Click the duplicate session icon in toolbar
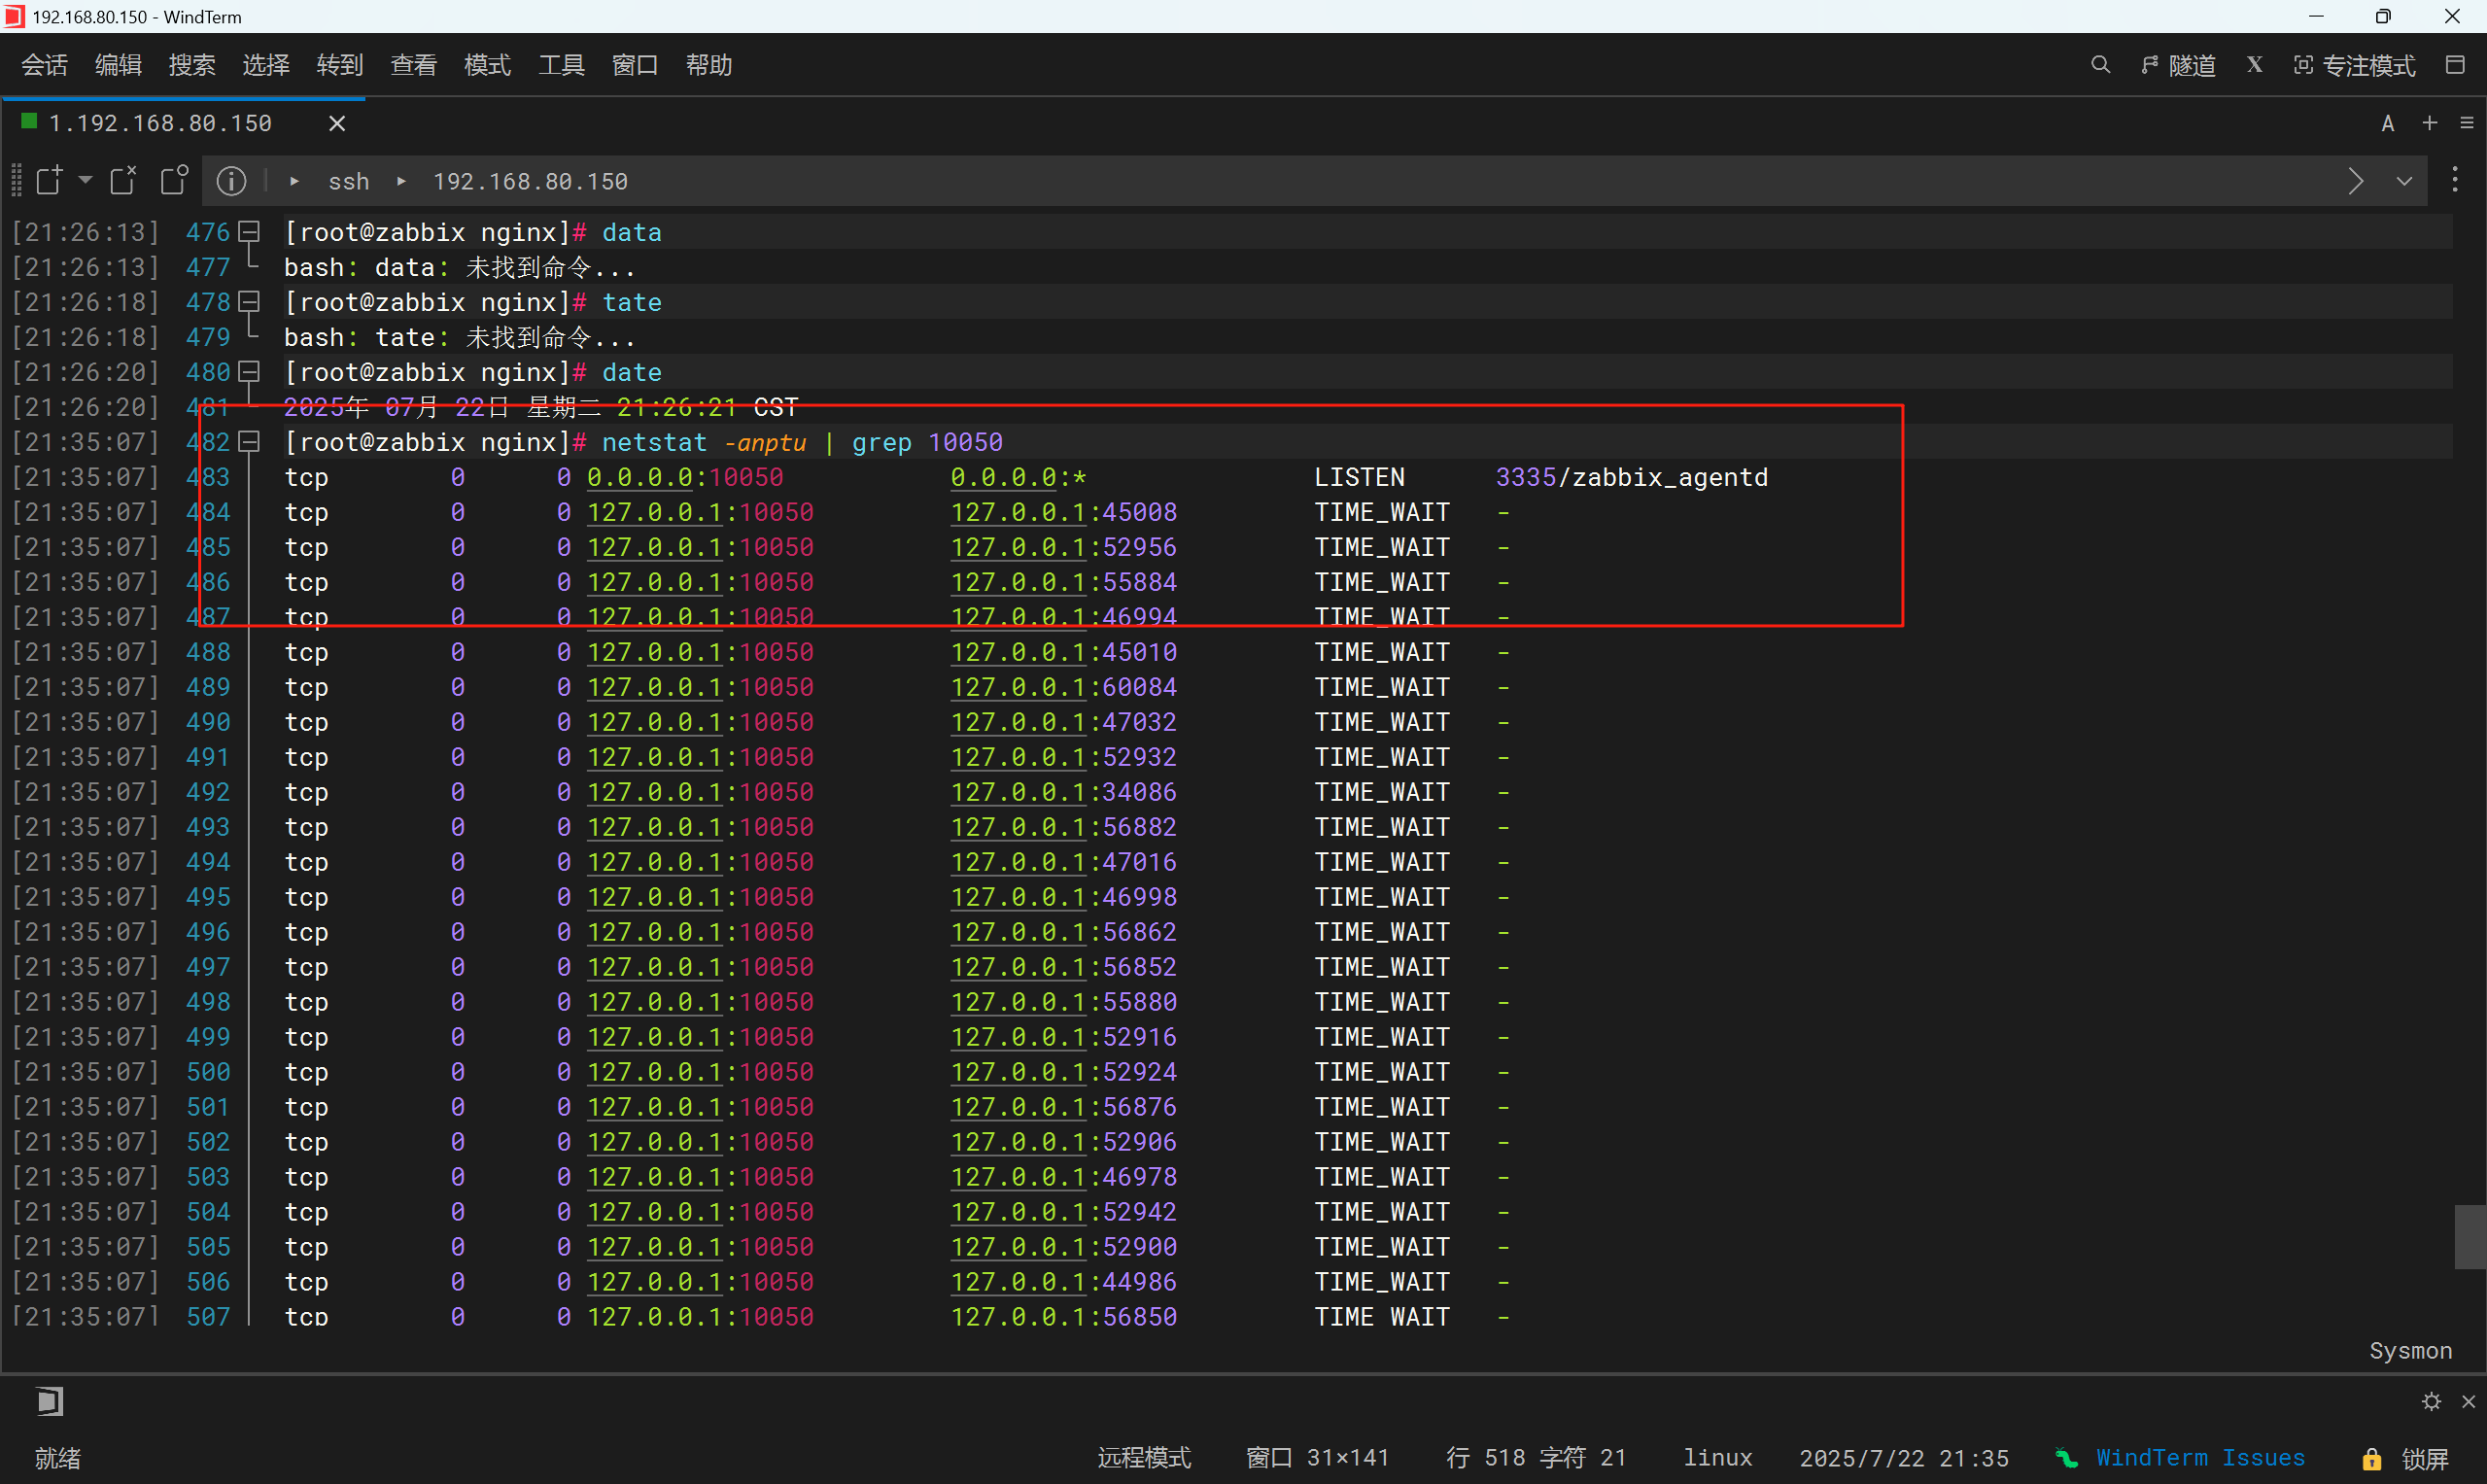This screenshot has width=2487, height=1484. 174,180
